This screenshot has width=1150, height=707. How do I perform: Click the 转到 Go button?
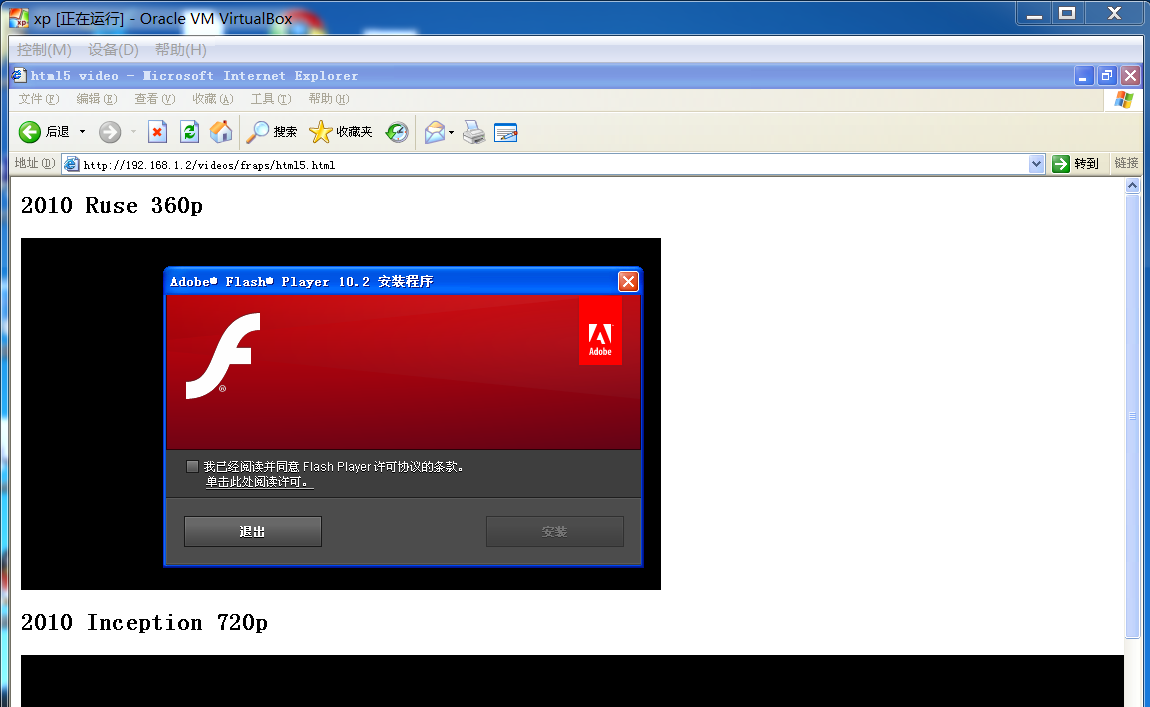click(1076, 164)
